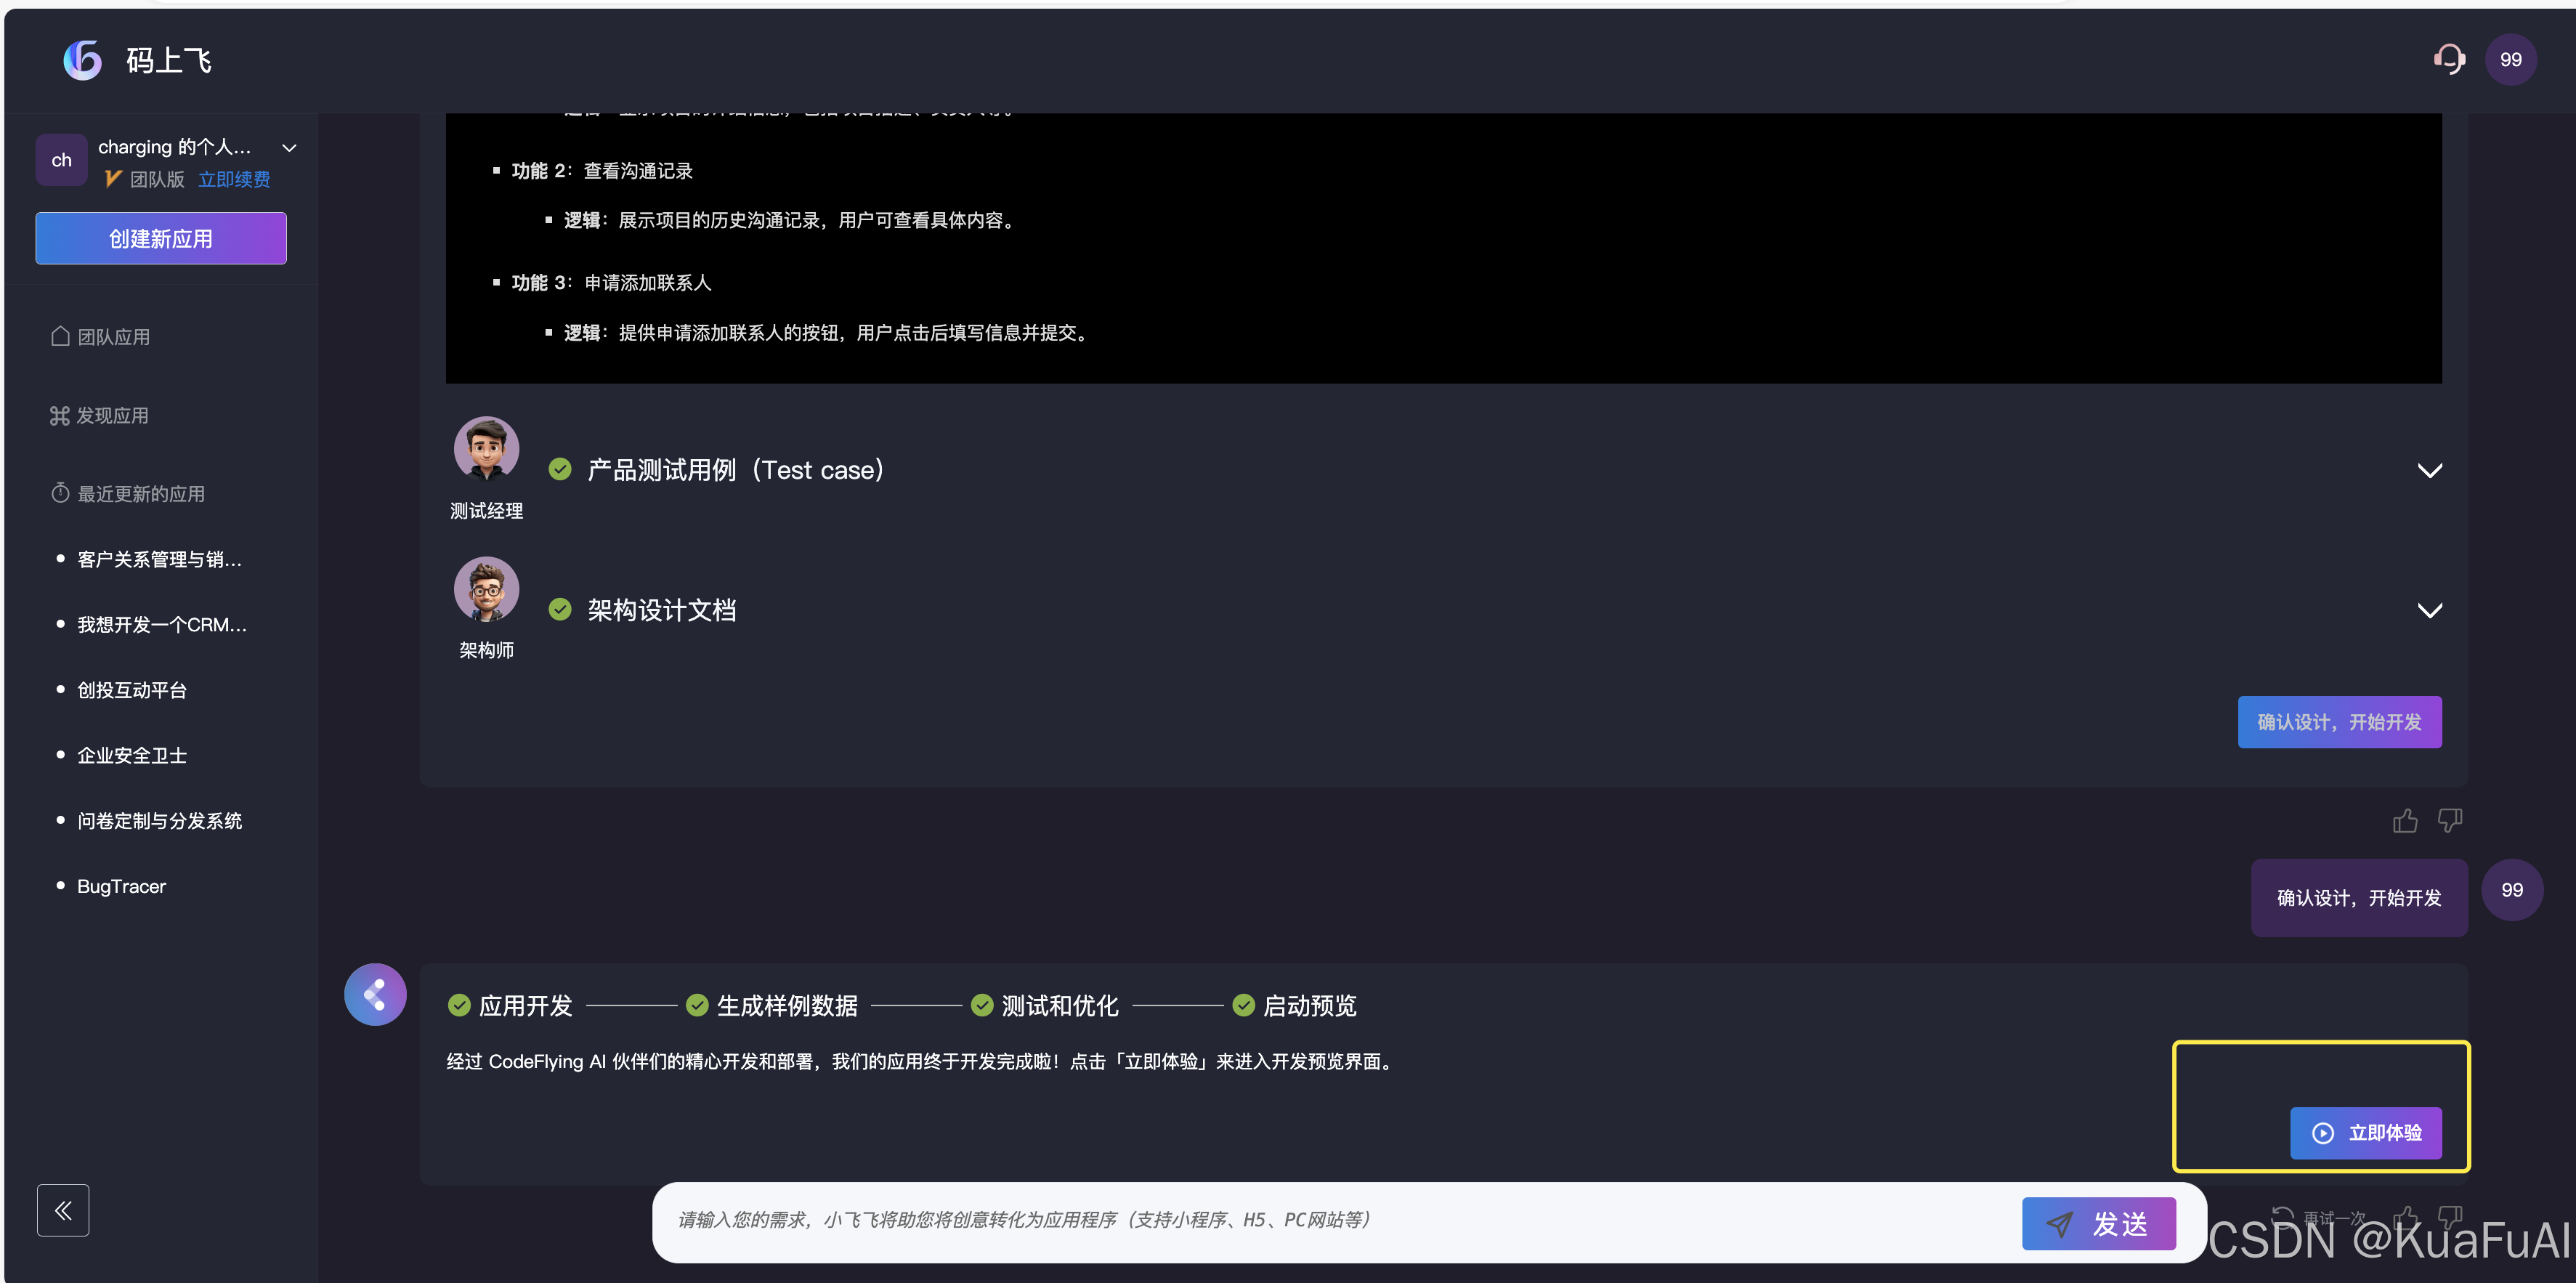Open 企业安全卫士 recent app
Viewport: 2576px width, 1283px height.
(x=132, y=755)
